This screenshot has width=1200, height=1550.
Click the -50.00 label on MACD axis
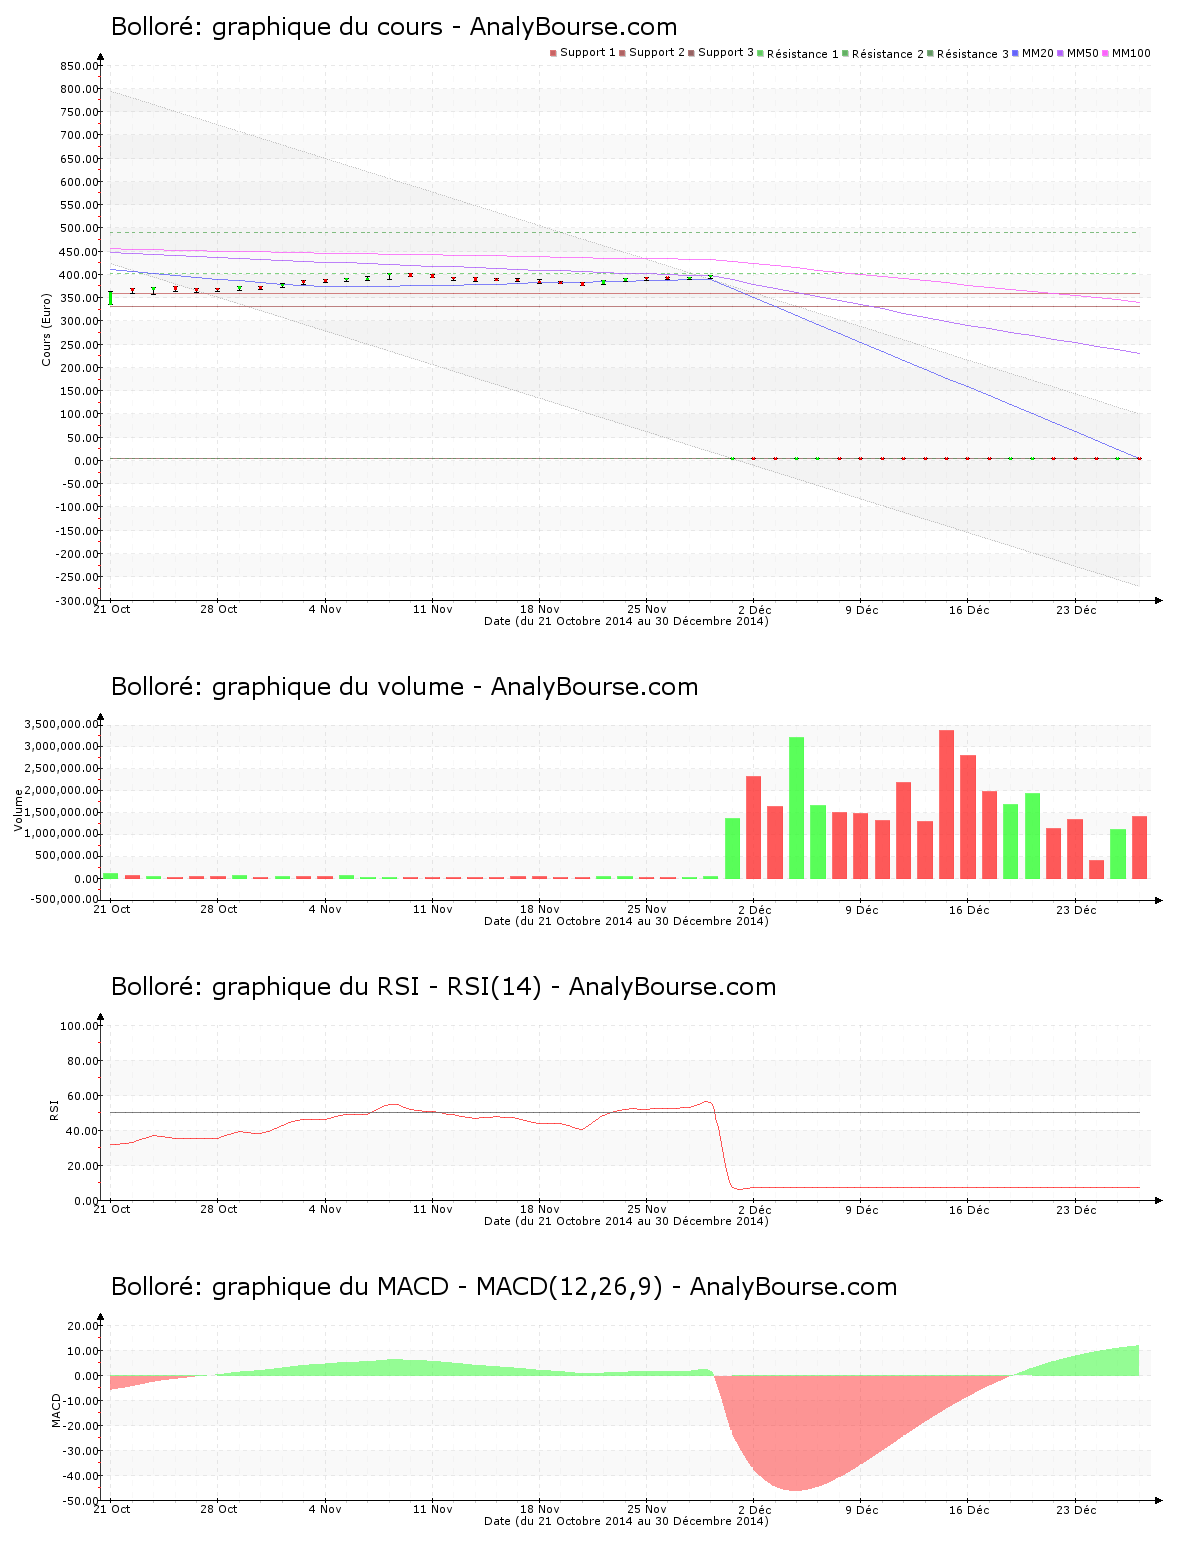(x=81, y=1501)
